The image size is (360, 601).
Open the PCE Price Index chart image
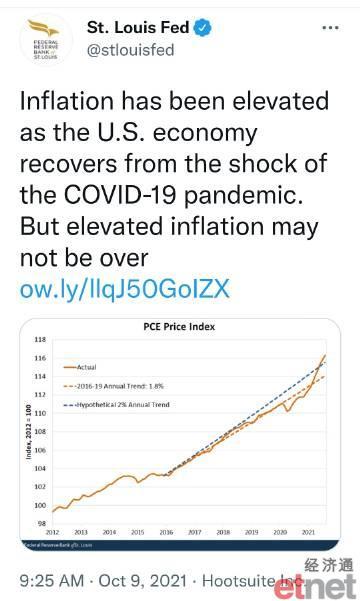[180, 435]
